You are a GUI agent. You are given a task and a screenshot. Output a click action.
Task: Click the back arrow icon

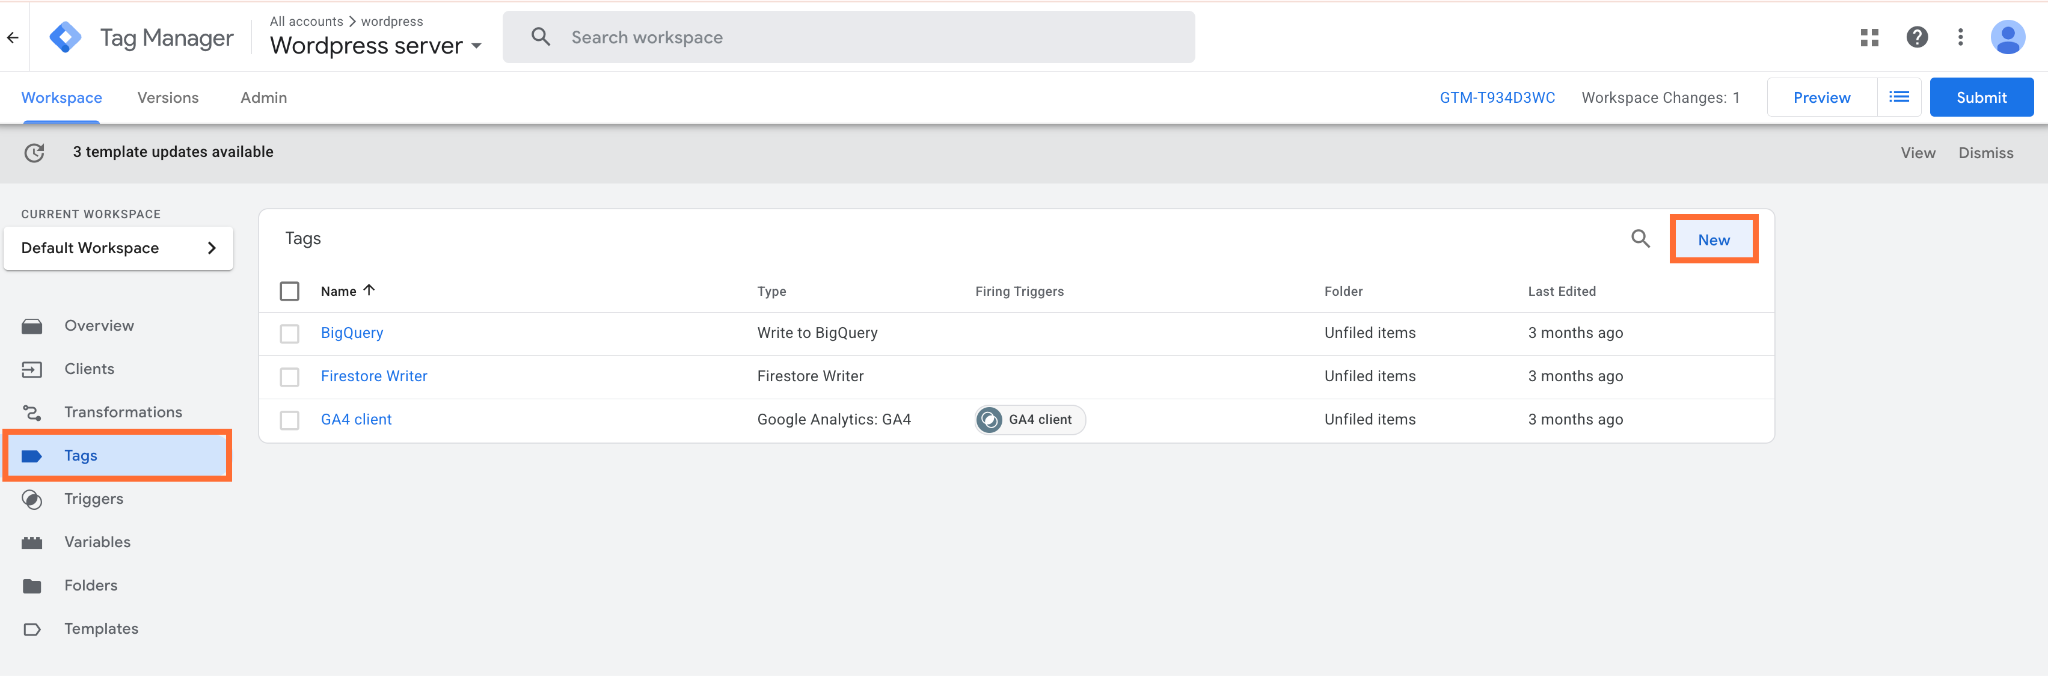click(x=13, y=38)
